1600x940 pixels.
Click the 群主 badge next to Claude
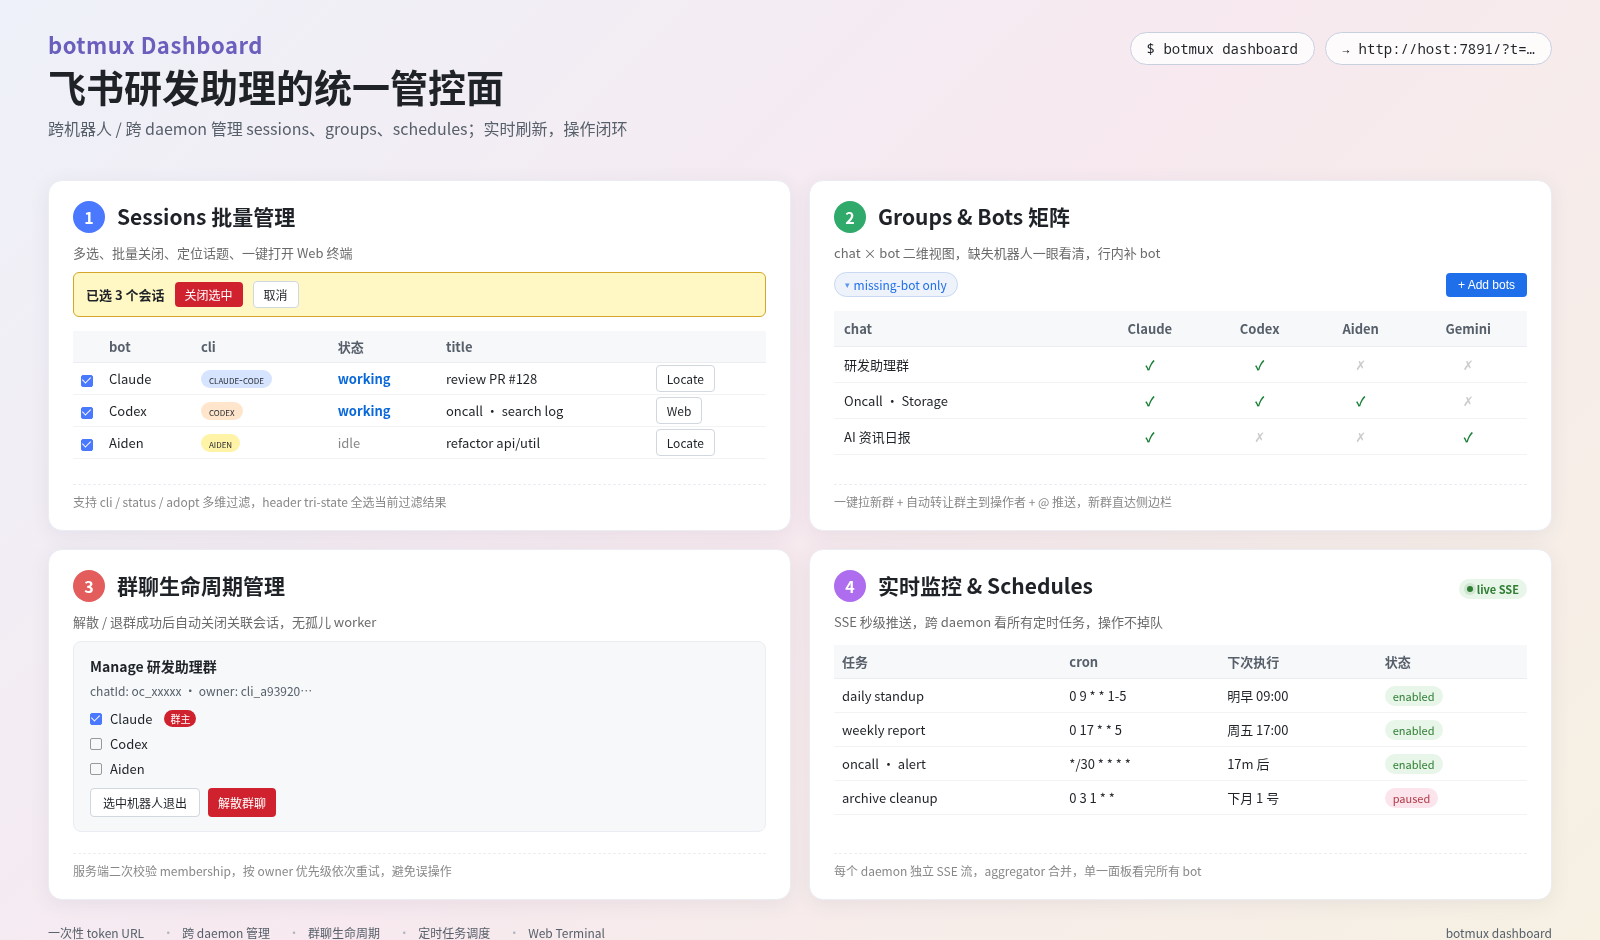tap(180, 719)
